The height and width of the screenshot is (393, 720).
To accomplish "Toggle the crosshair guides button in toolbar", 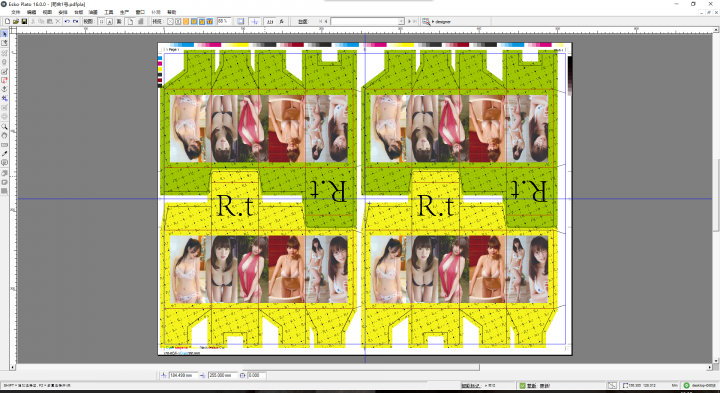I will [x=254, y=21].
